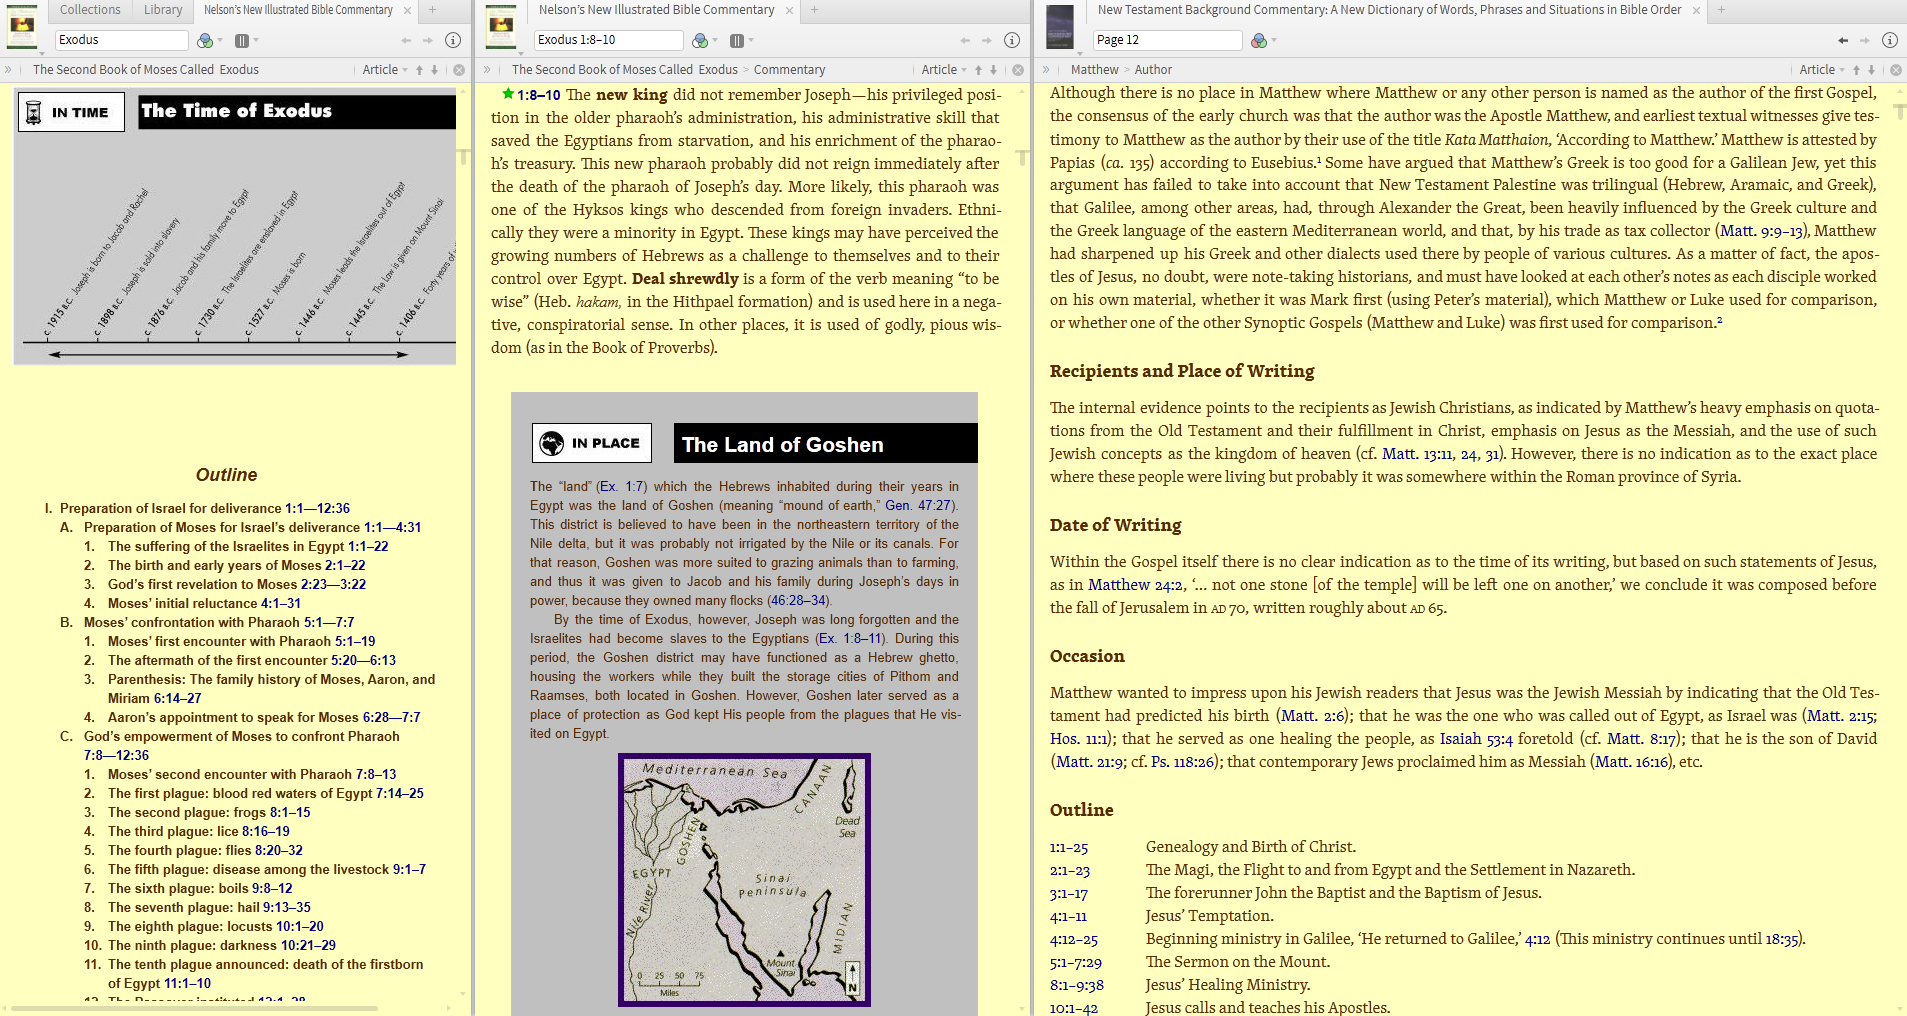Expand contents pane in the left Exodus panel
Image resolution: width=1907 pixels, height=1016 pixels.
pos(8,70)
